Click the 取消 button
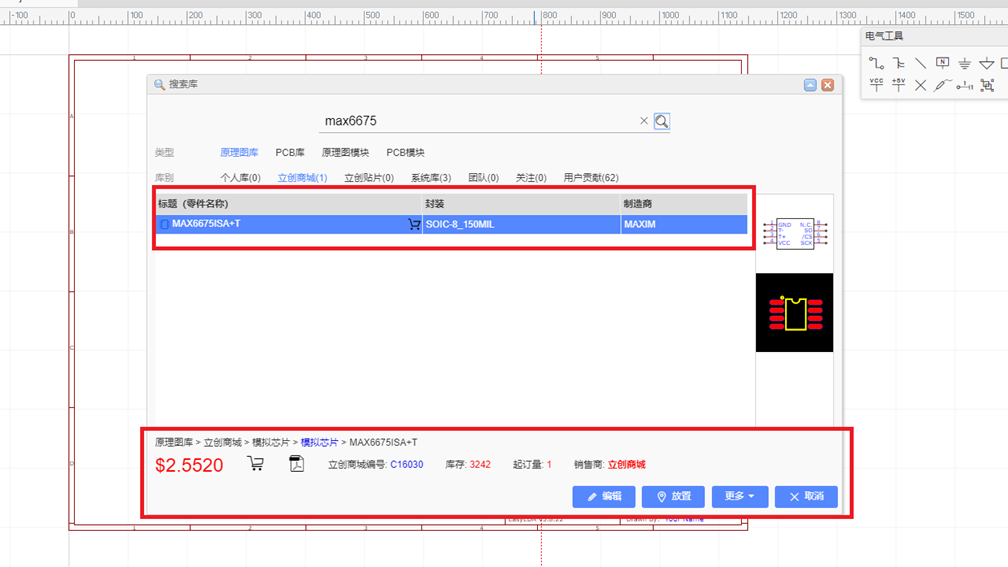Viewport: 1008px width, 567px height. point(806,496)
